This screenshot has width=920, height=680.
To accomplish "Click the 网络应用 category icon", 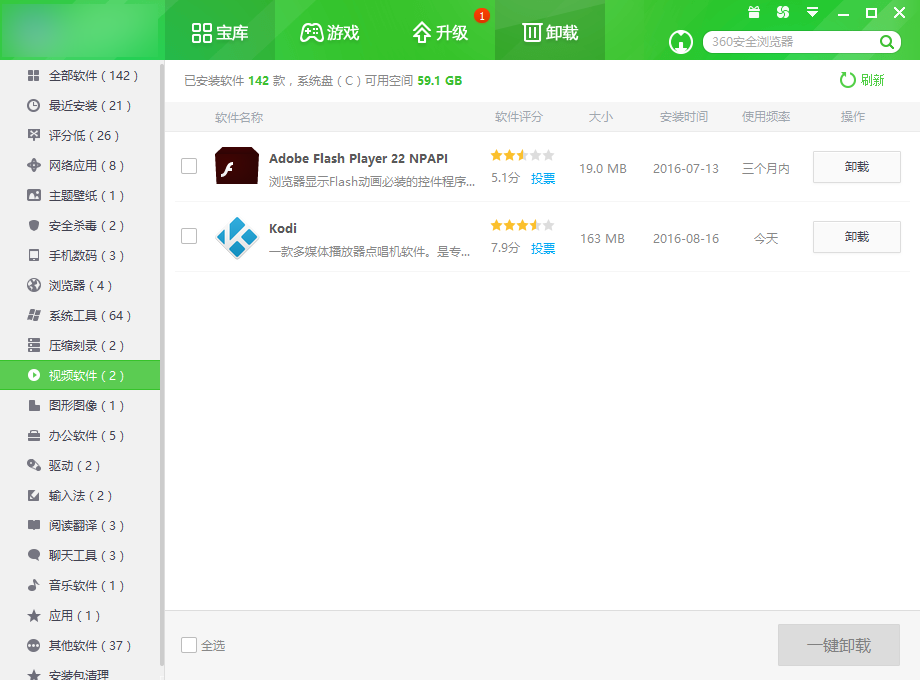I will tap(34, 165).
